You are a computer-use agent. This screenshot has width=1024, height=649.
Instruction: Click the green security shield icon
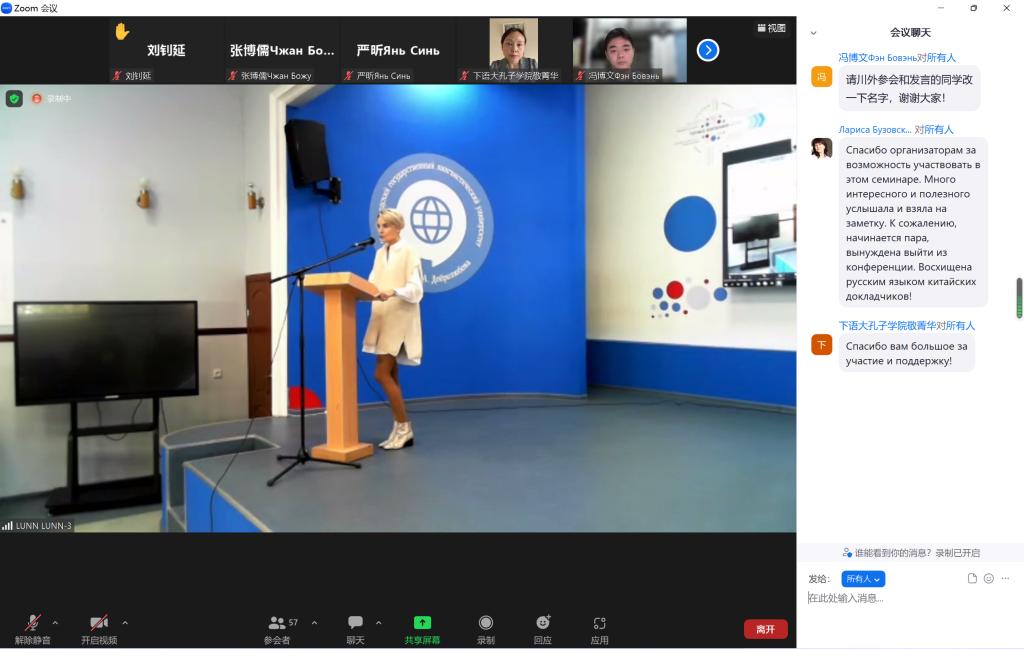pos(14,98)
